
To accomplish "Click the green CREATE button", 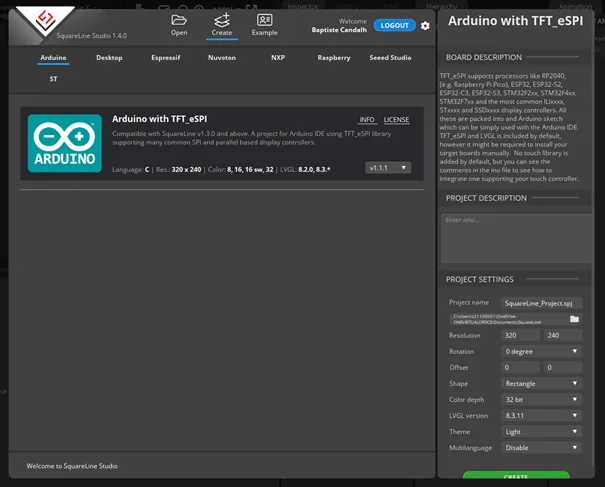I will (516, 475).
